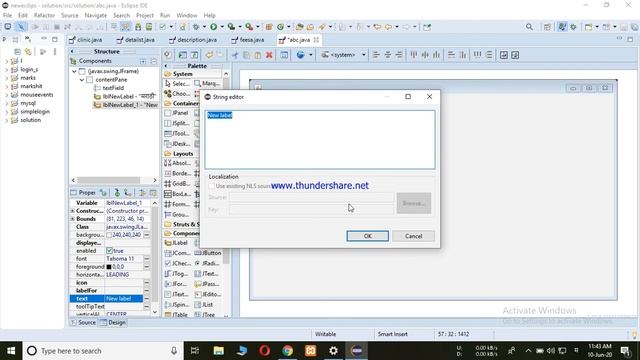Click the green Run button in toolbar
The width and height of the screenshot is (640, 360).
(213, 27)
